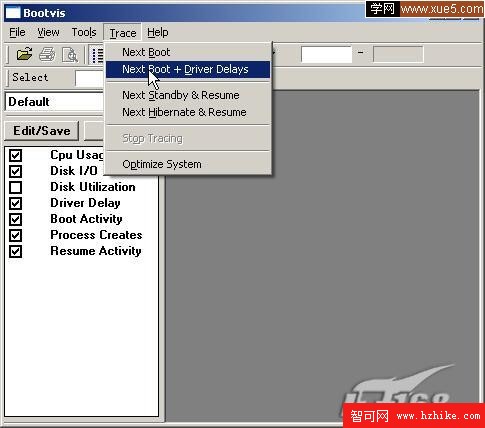
Task: Click the Boot Activity label
Action: click(x=86, y=219)
